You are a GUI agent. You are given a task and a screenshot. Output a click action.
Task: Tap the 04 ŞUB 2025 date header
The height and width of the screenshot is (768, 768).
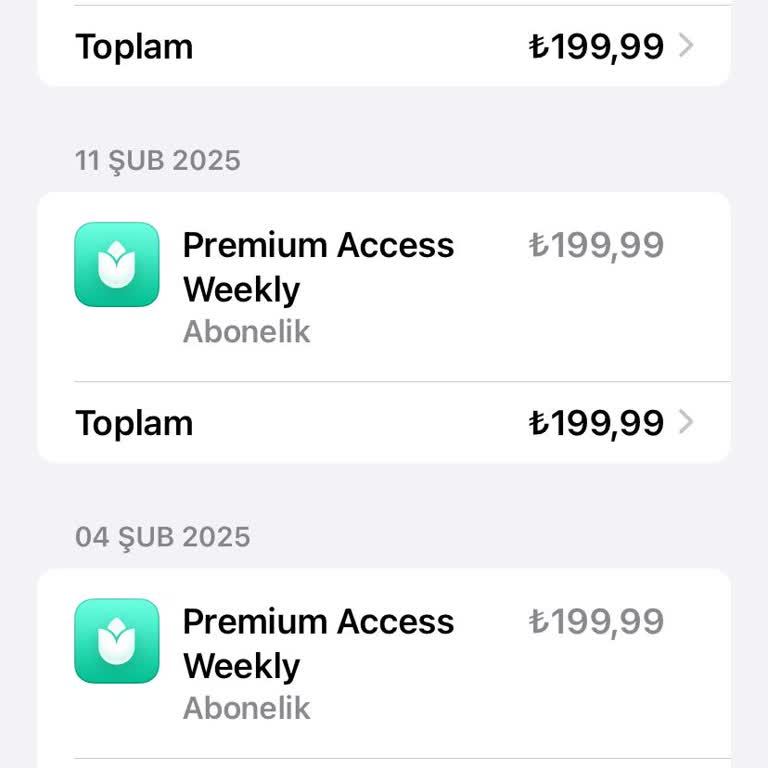coord(162,537)
